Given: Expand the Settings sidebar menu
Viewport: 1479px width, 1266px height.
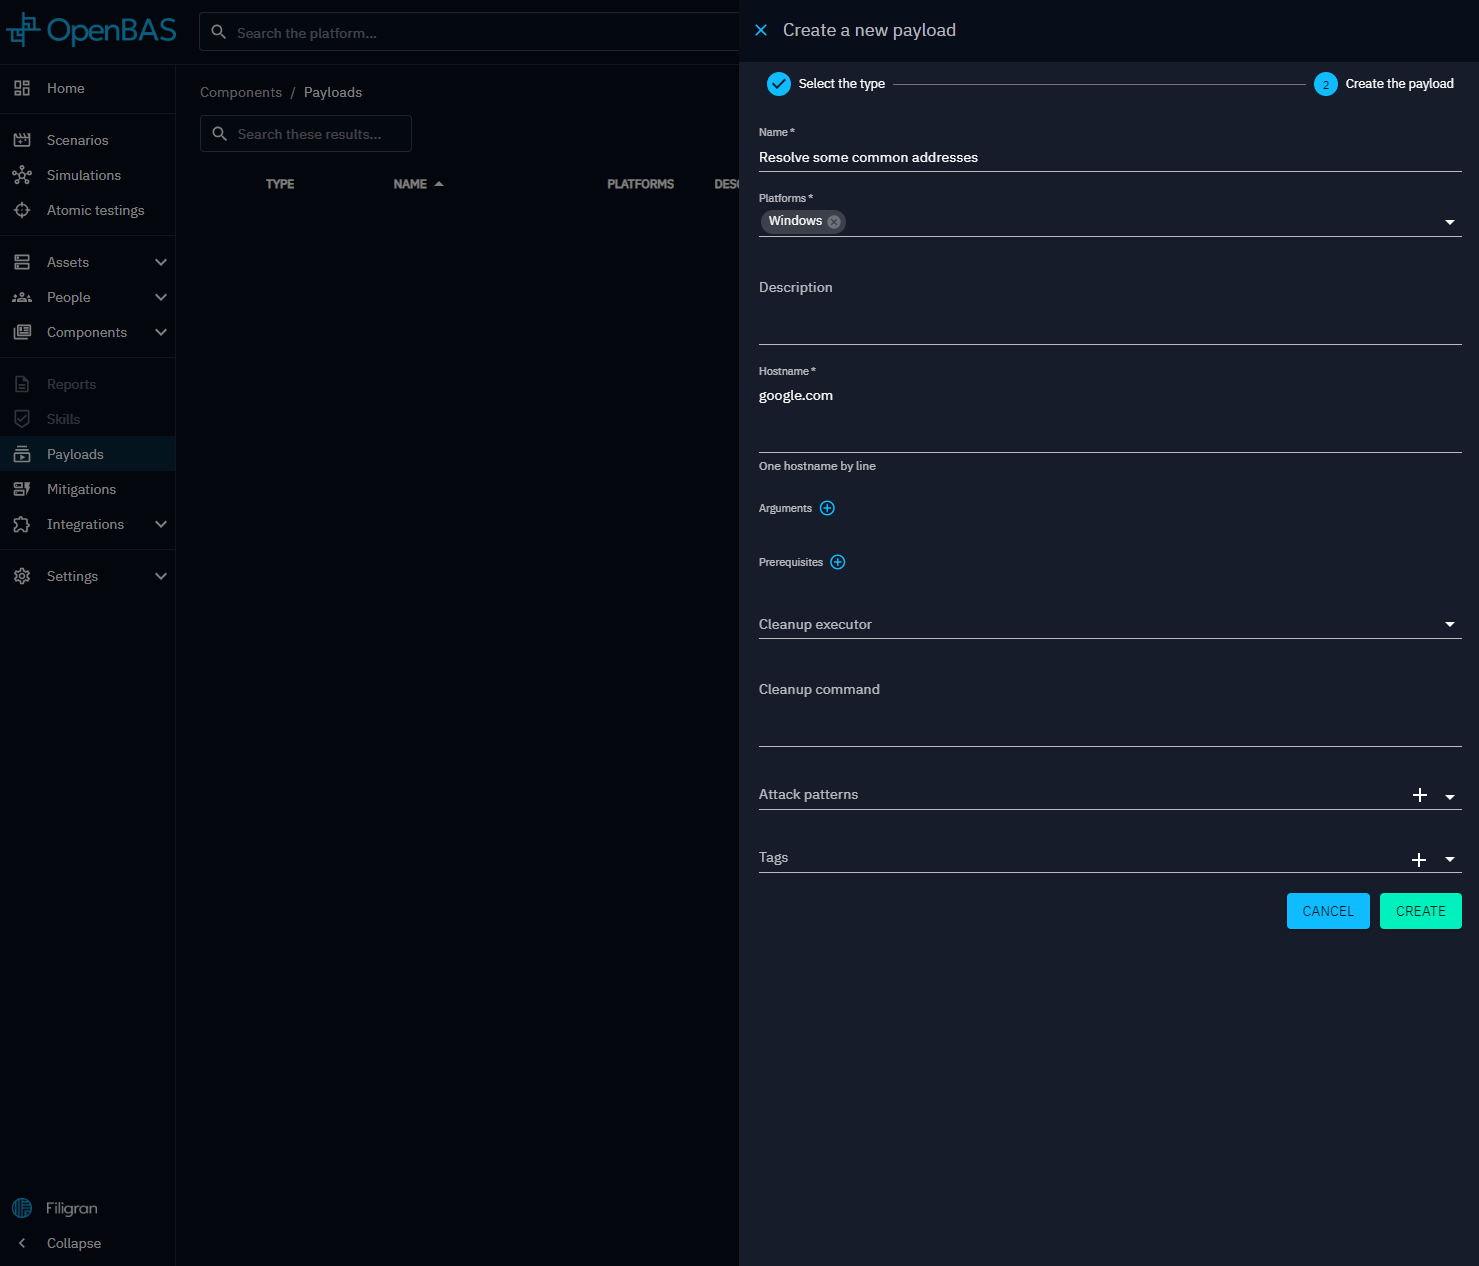Looking at the screenshot, I should pyautogui.click(x=160, y=576).
